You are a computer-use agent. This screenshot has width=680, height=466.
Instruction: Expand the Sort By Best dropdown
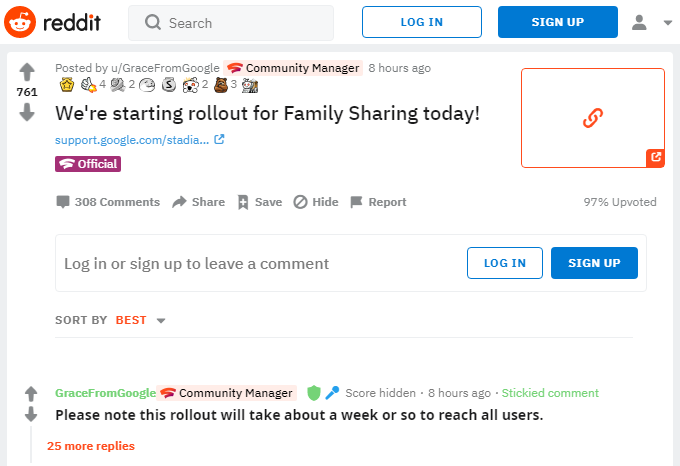click(x=140, y=320)
